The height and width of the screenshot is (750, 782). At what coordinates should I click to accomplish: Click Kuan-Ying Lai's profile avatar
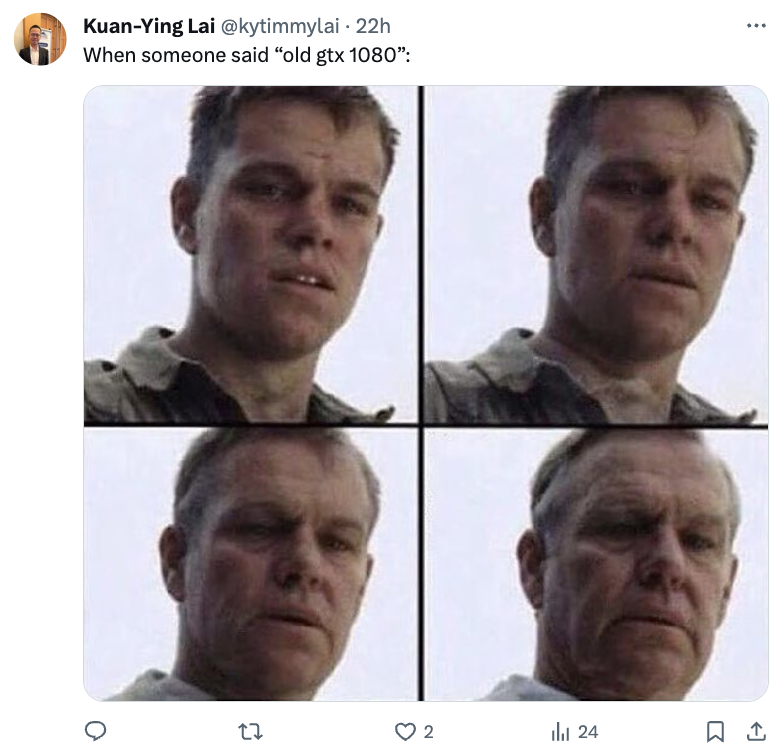tap(39, 39)
